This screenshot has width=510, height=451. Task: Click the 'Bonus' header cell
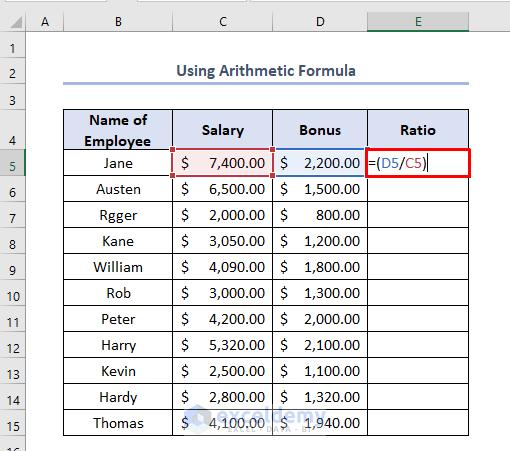click(x=320, y=130)
